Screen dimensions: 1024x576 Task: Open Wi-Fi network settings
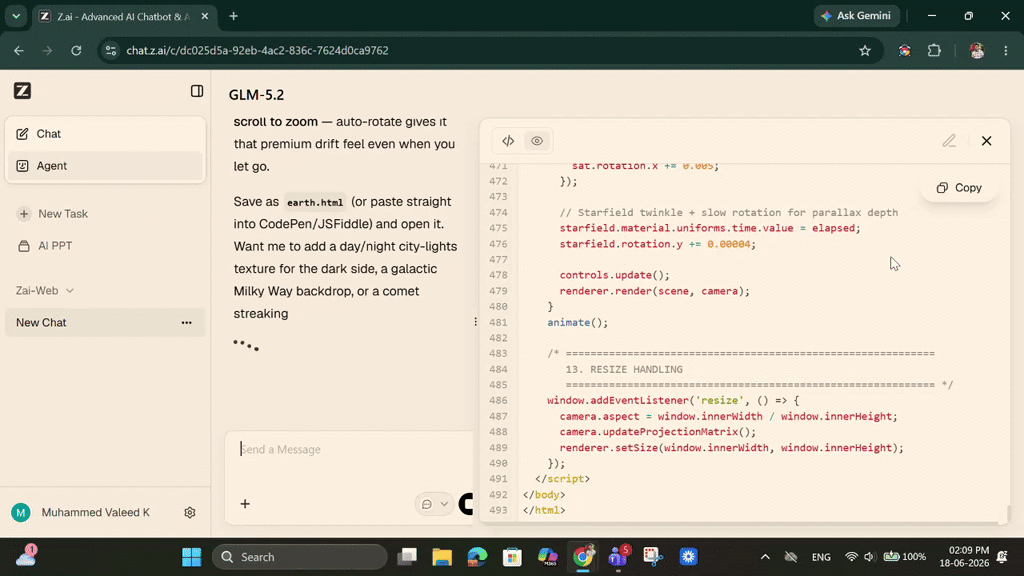click(851, 557)
